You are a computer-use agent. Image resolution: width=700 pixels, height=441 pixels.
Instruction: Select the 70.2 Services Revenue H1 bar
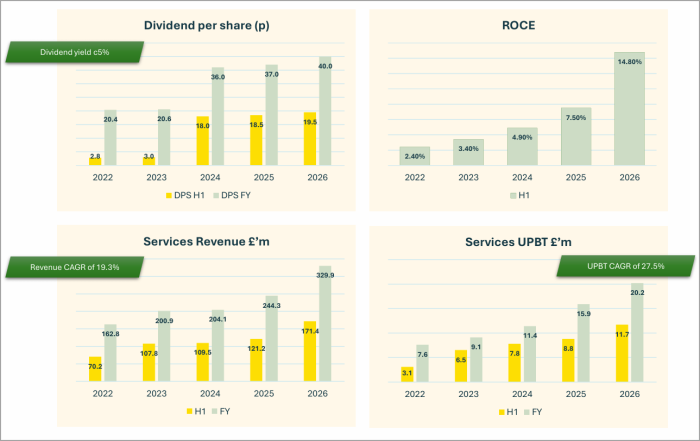click(95, 369)
